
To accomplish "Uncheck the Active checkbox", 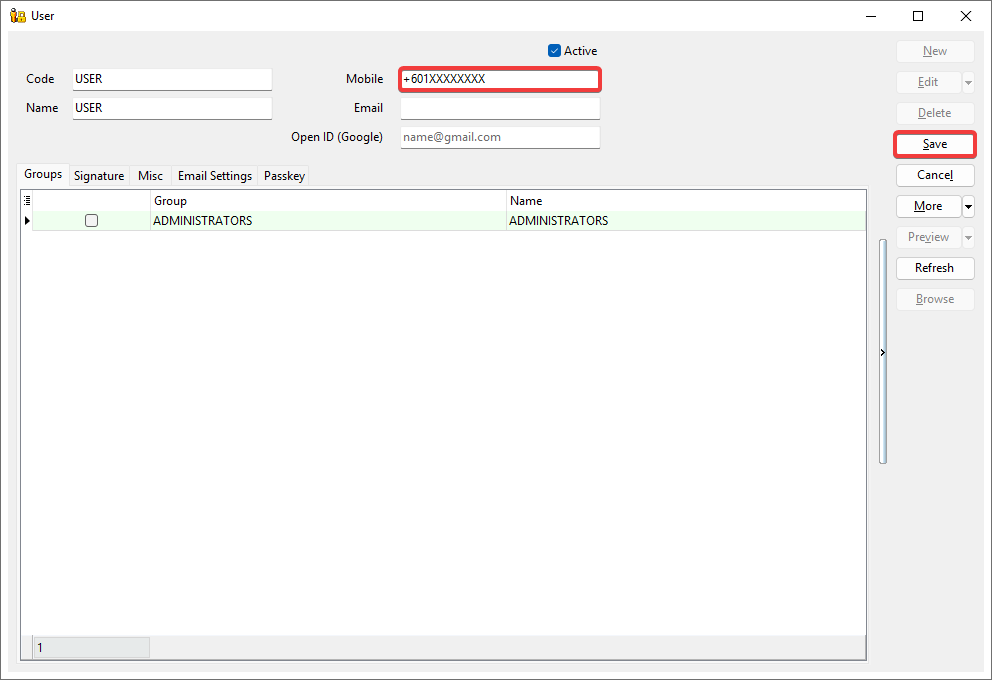I will [555, 51].
